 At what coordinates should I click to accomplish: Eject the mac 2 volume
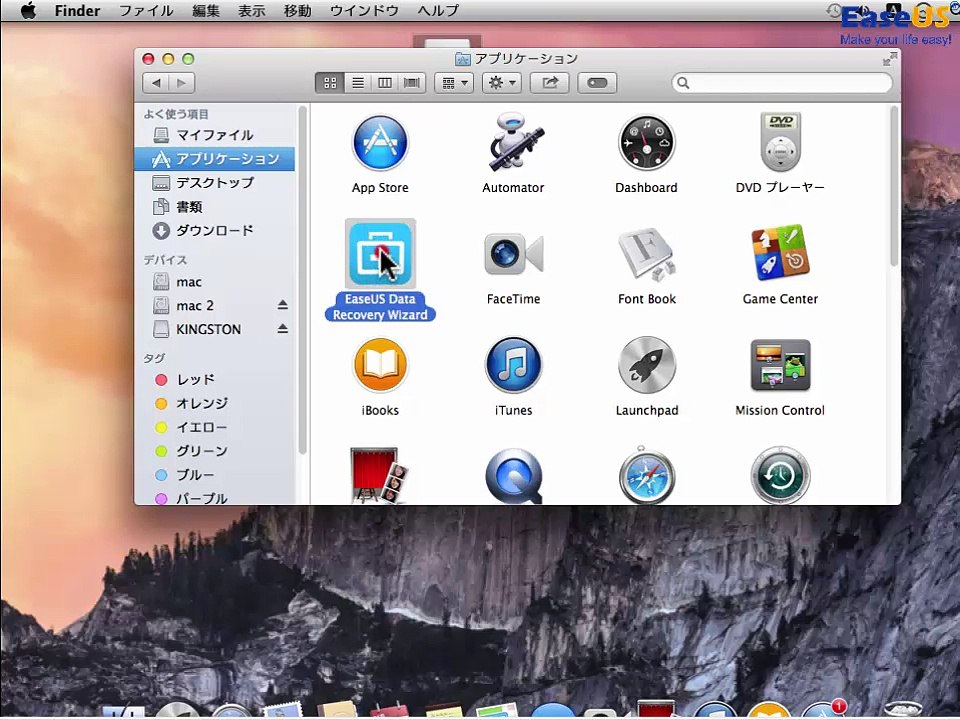pos(282,305)
